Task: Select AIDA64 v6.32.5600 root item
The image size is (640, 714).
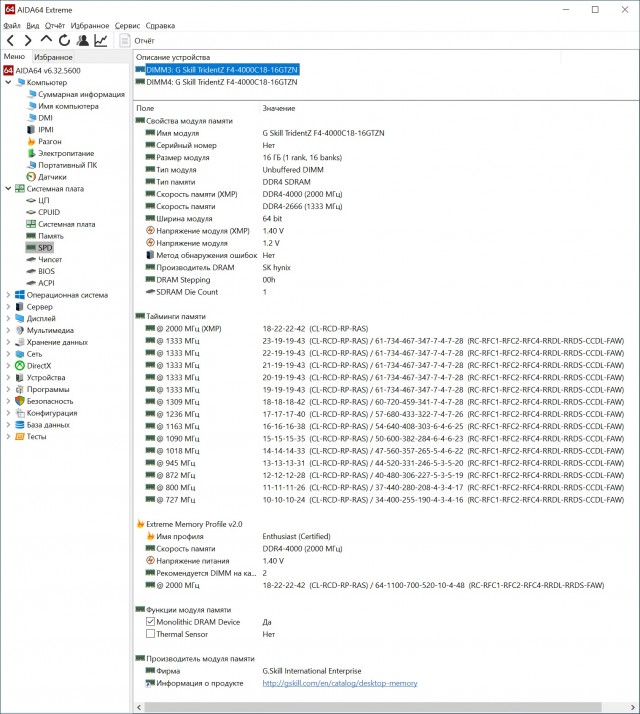Action: click(x=42, y=71)
